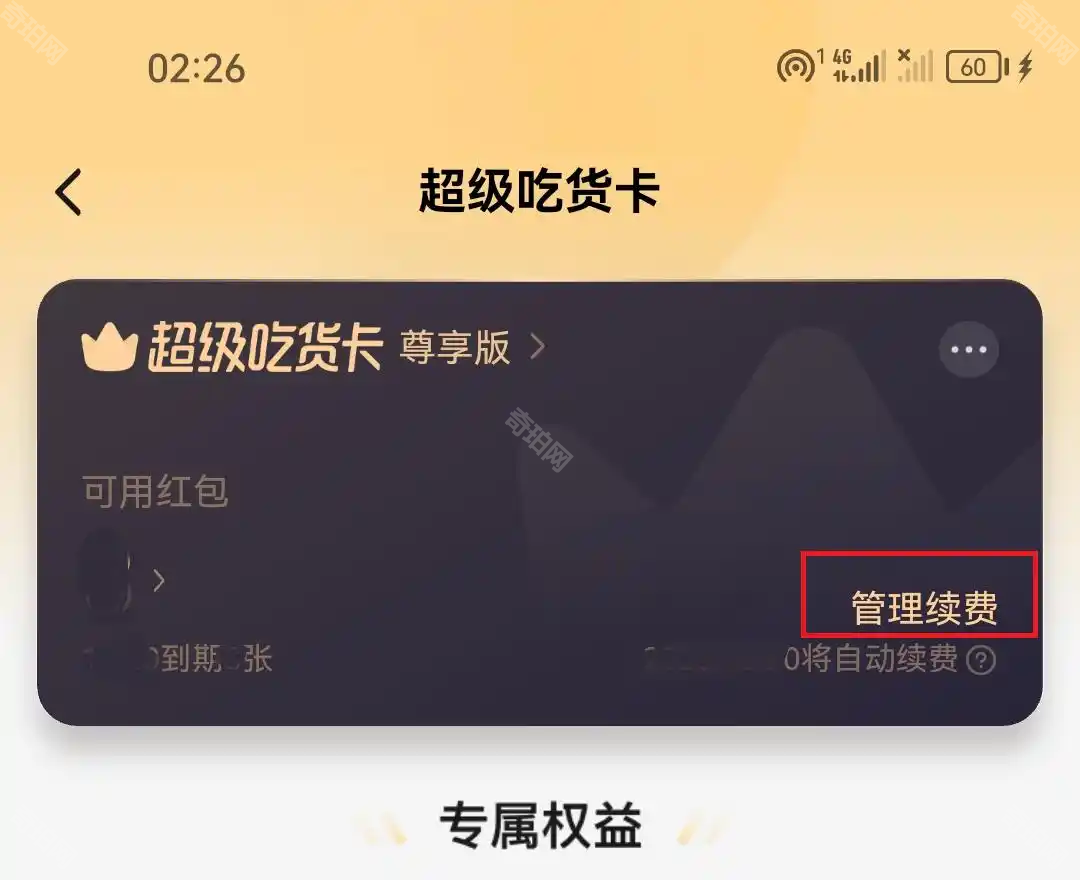
Task: Tap the 超级吃货卡 card logo text
Action: click(265, 347)
